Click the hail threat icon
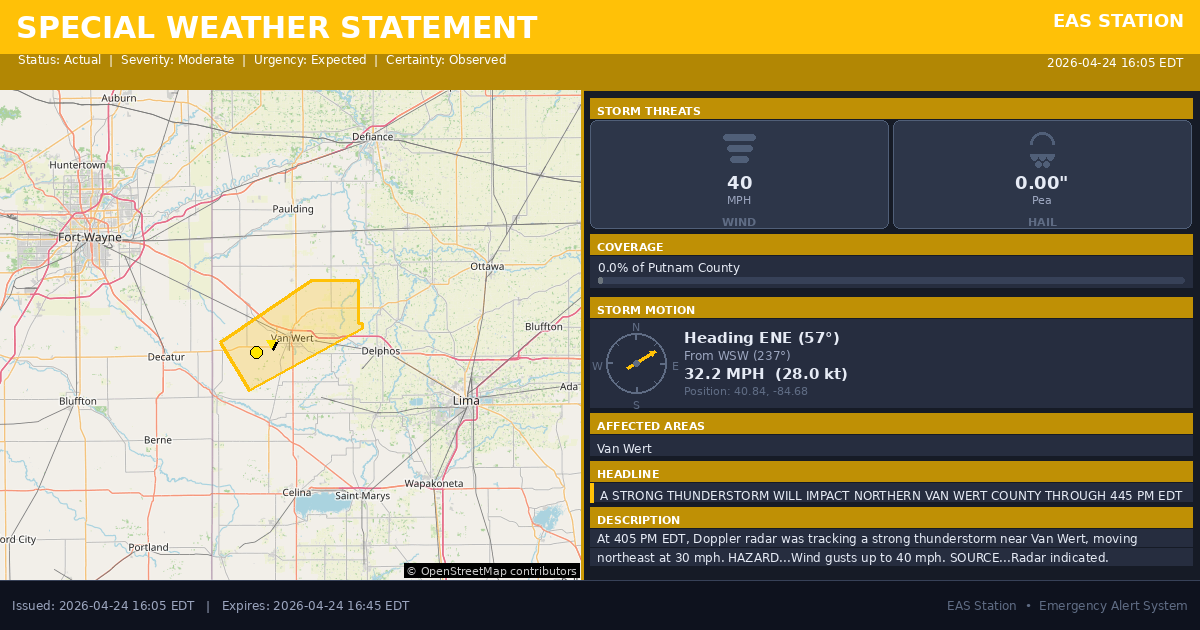 coord(1042,149)
